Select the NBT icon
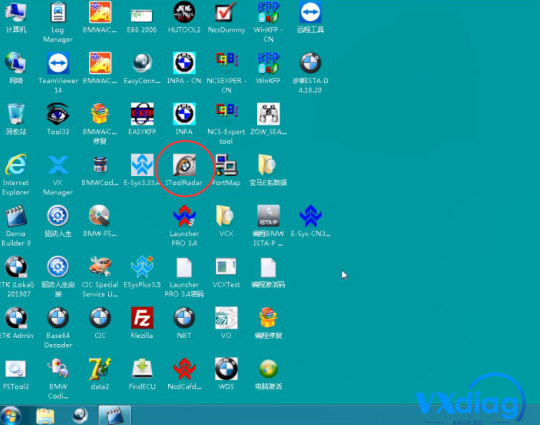Viewport: 540px width, 425px height. click(x=184, y=318)
